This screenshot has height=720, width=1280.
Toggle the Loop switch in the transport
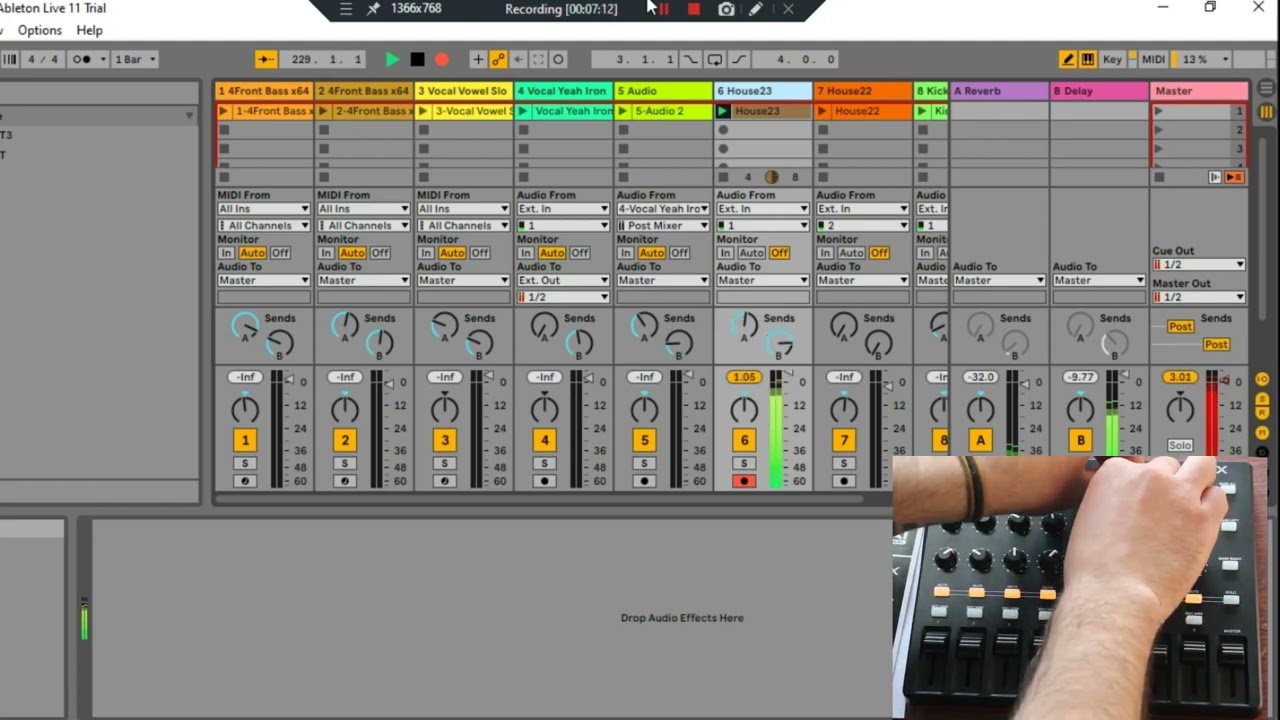tap(715, 60)
